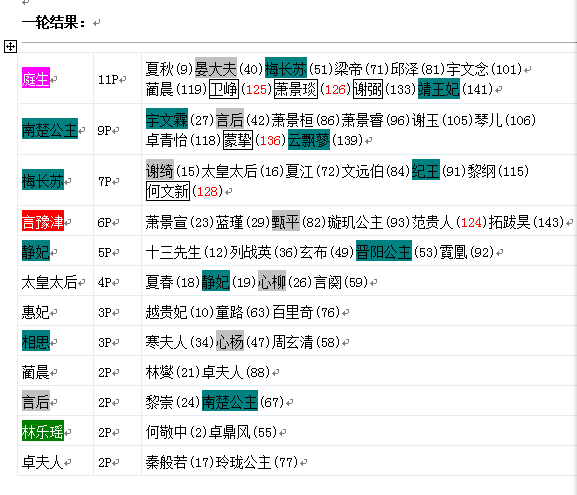Click the name 霓凰
Viewport: 577px width, 495px height.
point(454,252)
